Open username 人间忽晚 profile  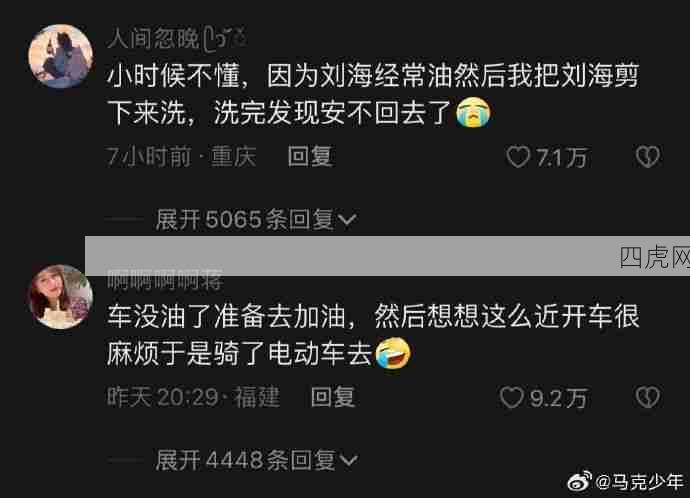click(177, 39)
